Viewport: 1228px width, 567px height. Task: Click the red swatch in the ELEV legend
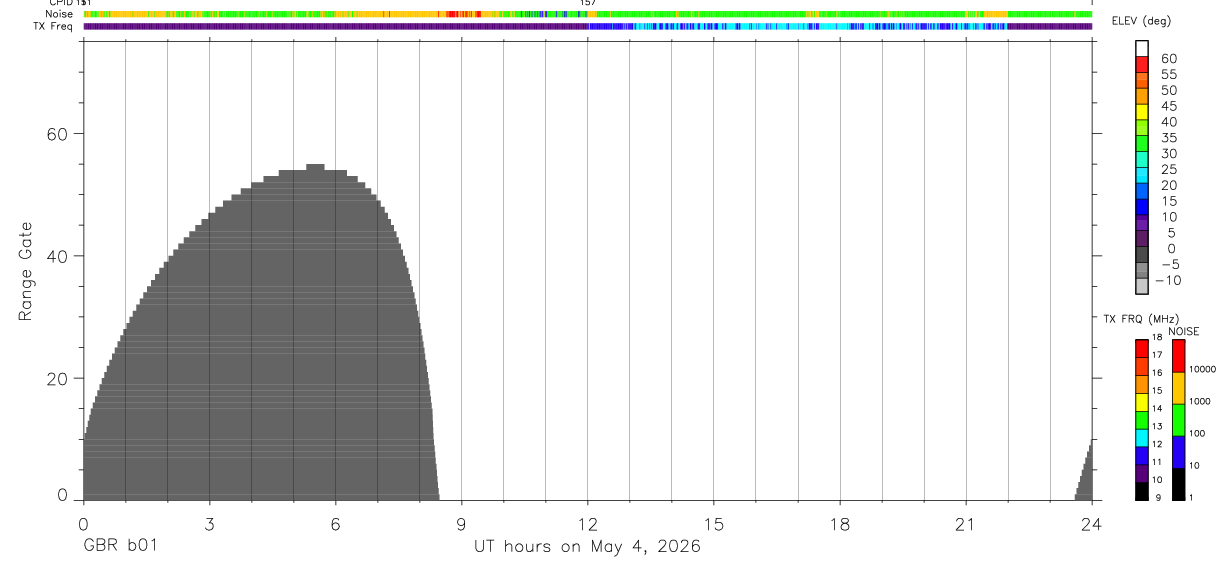pyautogui.click(x=1142, y=64)
